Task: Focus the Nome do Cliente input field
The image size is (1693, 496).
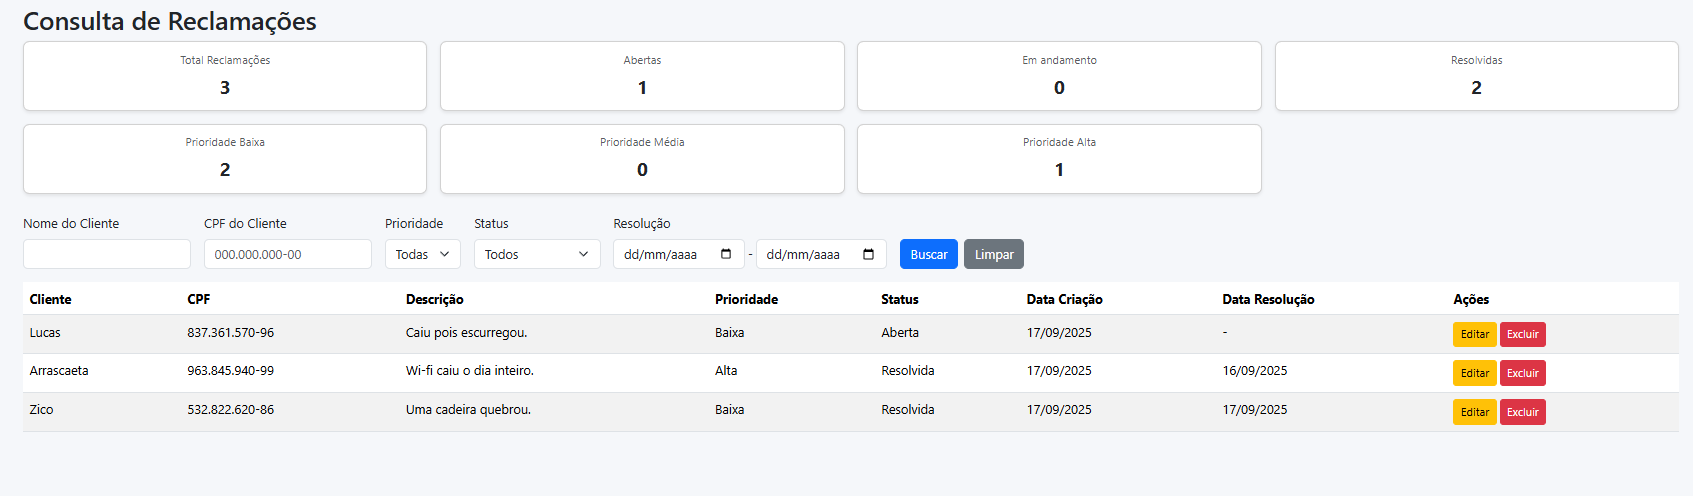Action: click(107, 254)
